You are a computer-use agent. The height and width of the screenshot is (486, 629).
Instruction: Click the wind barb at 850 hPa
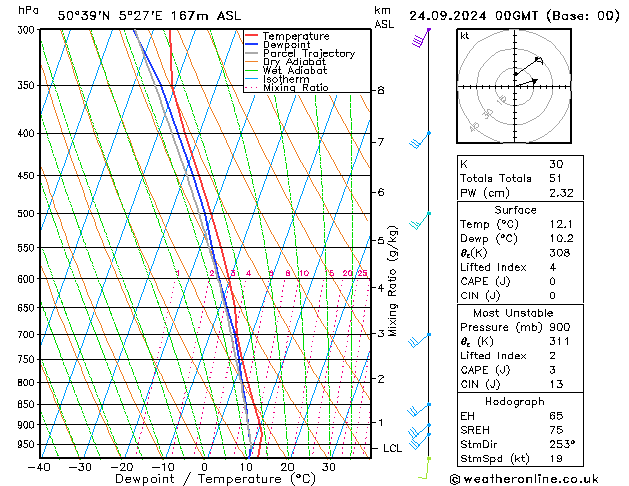coord(419,410)
